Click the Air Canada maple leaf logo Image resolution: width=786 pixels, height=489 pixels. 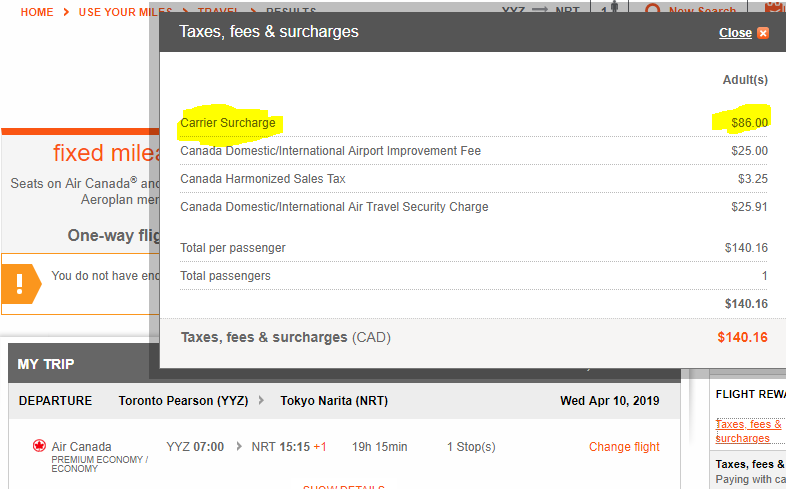[x=39, y=445]
